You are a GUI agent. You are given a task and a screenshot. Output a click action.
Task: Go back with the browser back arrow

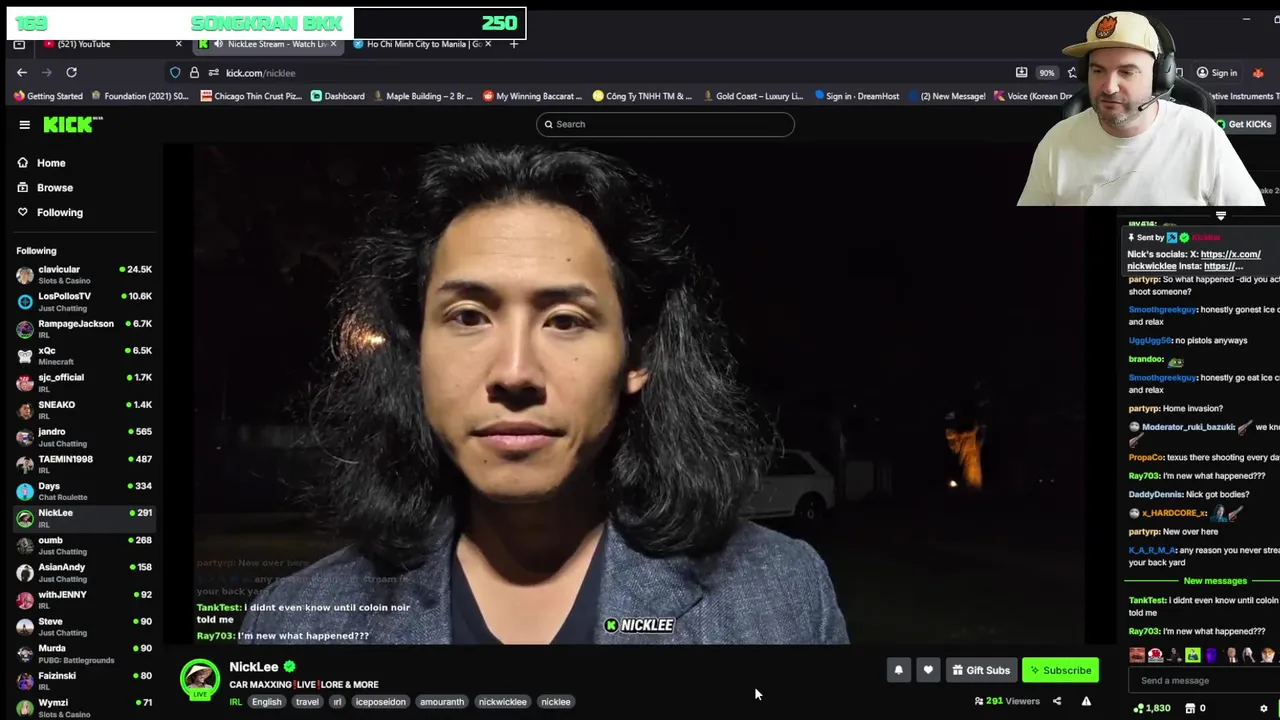22,72
